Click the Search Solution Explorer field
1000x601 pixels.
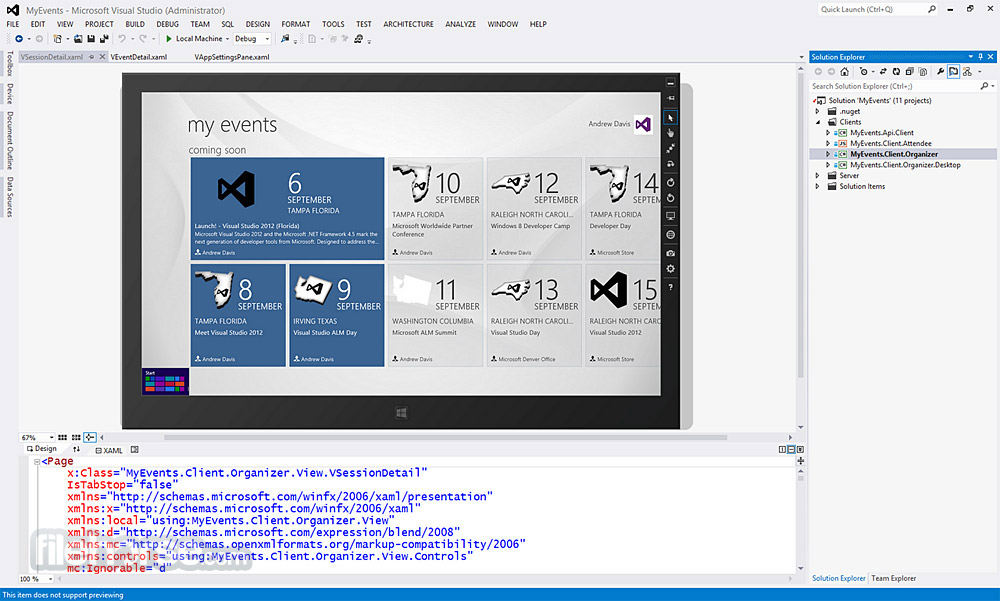click(x=894, y=86)
